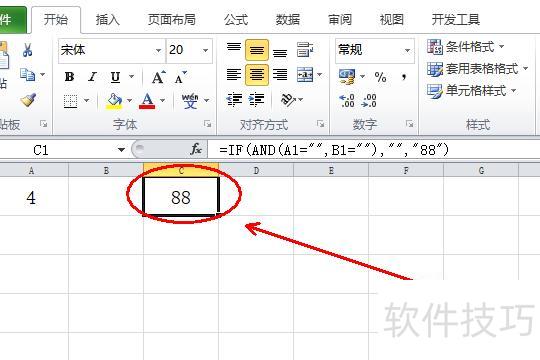
Task: Select cell C1 containing 88
Action: [181, 196]
